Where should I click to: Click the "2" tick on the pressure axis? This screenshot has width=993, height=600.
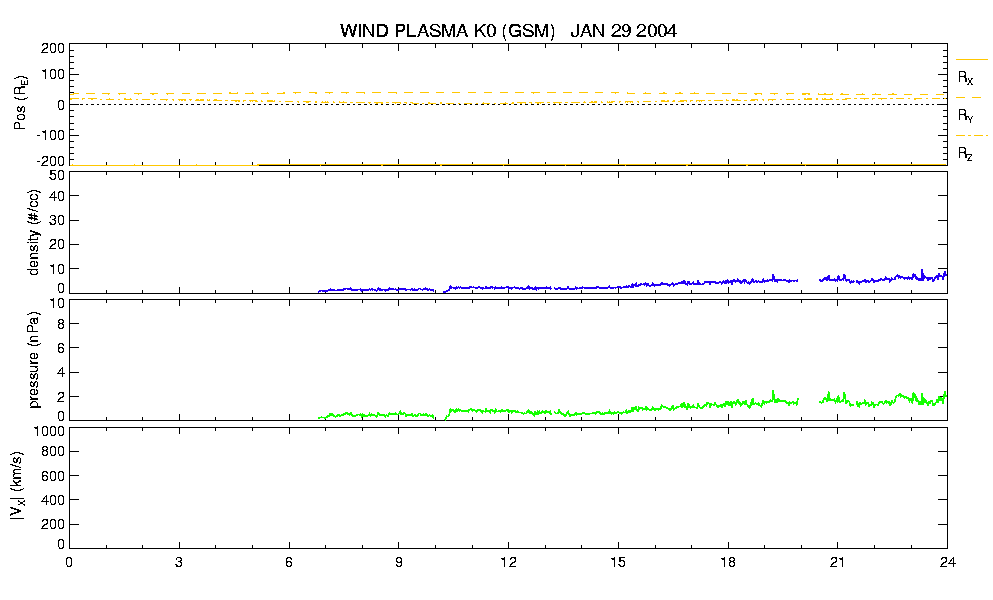[61, 397]
